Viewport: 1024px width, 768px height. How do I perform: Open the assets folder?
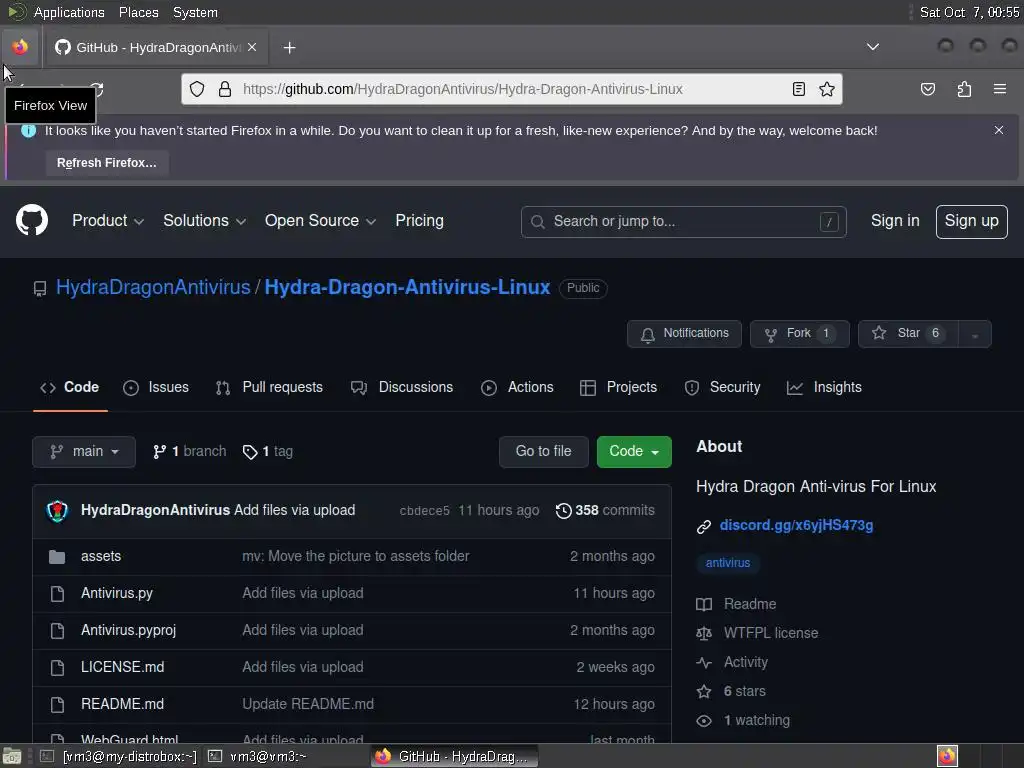[x=101, y=556]
